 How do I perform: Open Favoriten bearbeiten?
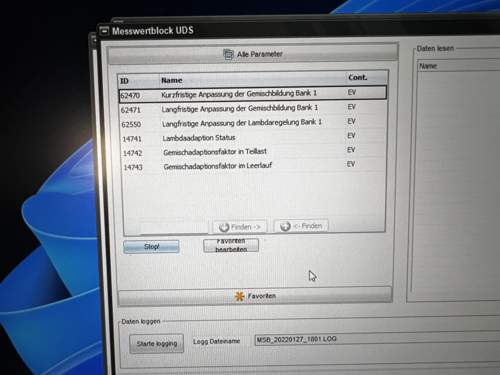click(231, 245)
